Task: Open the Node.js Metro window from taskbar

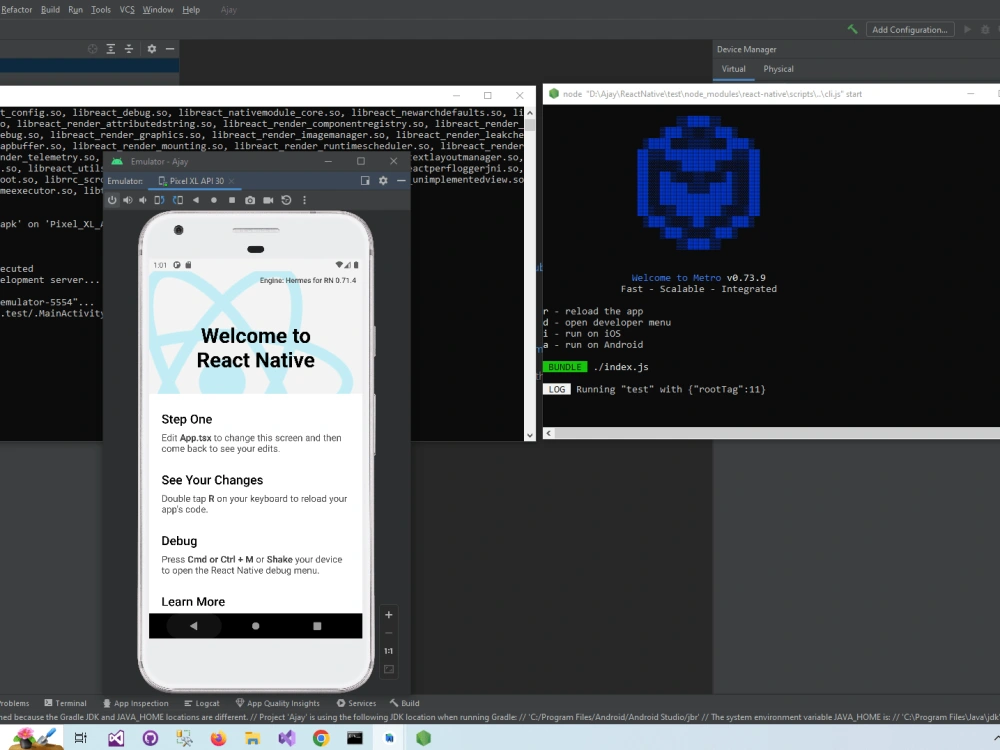Action: pos(423,738)
